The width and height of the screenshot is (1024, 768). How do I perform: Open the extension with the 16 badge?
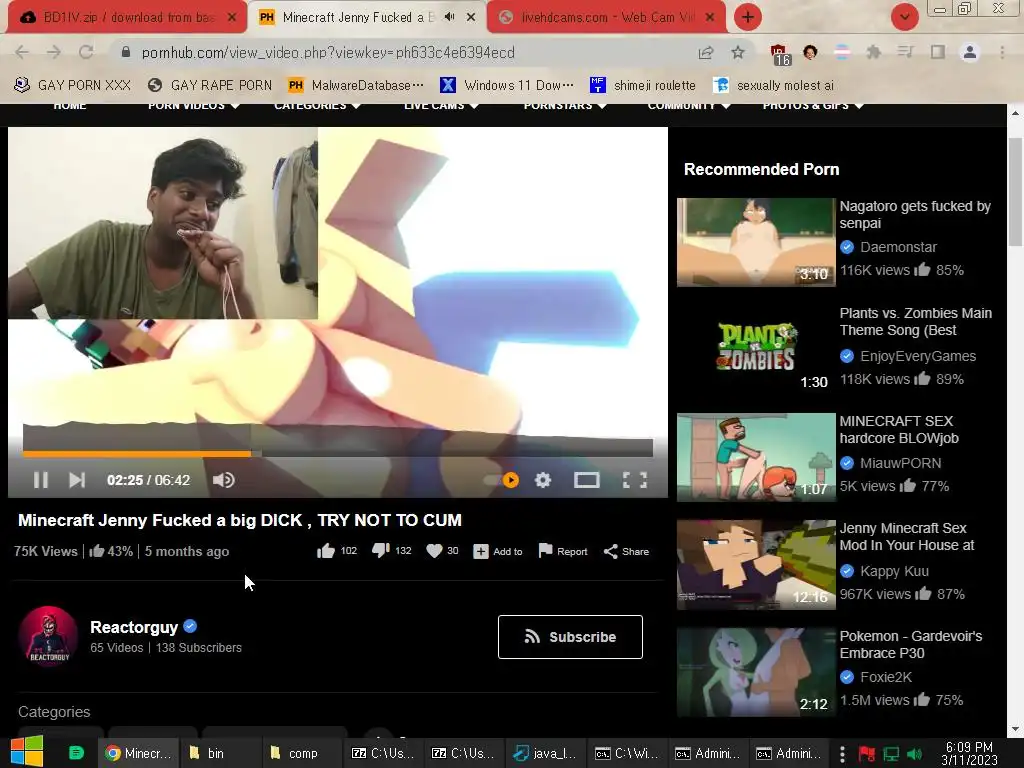(x=780, y=54)
